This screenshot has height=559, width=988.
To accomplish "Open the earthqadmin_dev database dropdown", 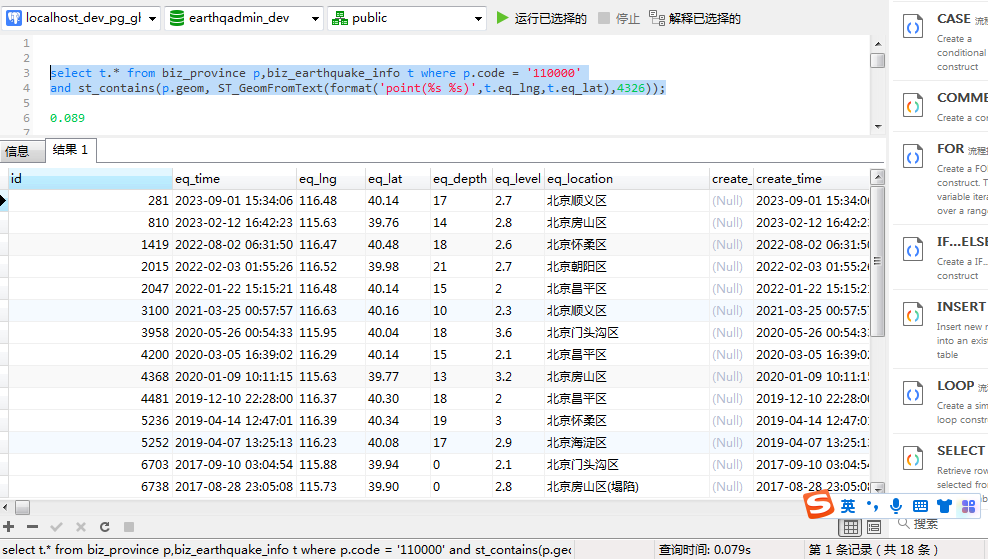I will [244, 18].
